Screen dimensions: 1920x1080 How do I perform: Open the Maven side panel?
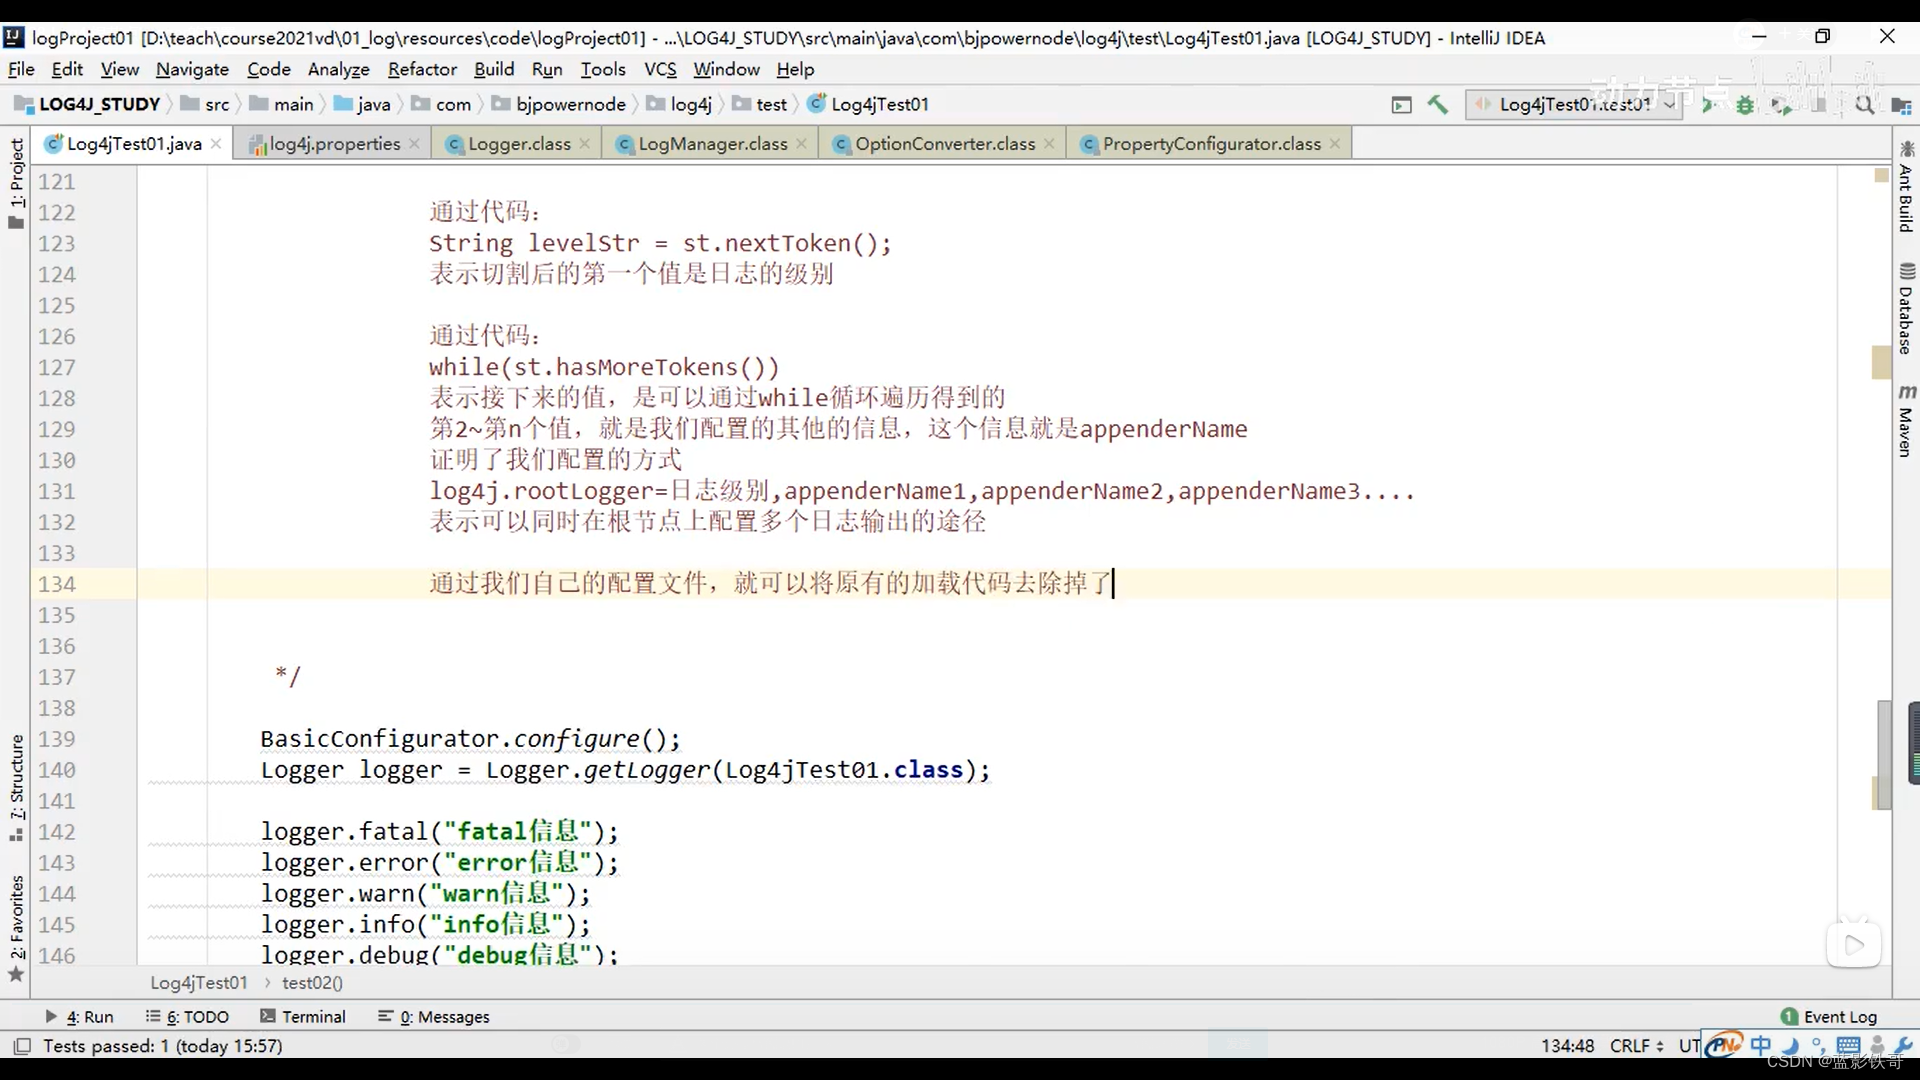(1906, 422)
